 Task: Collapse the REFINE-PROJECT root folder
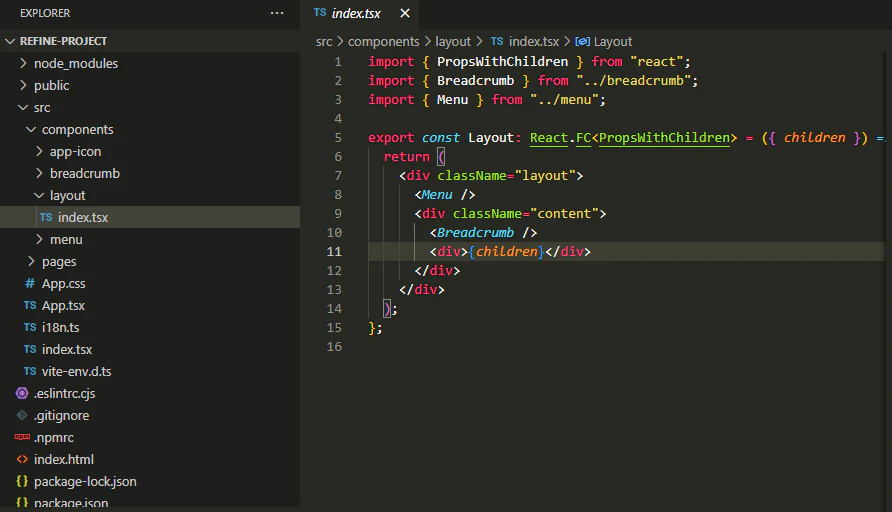[11, 41]
